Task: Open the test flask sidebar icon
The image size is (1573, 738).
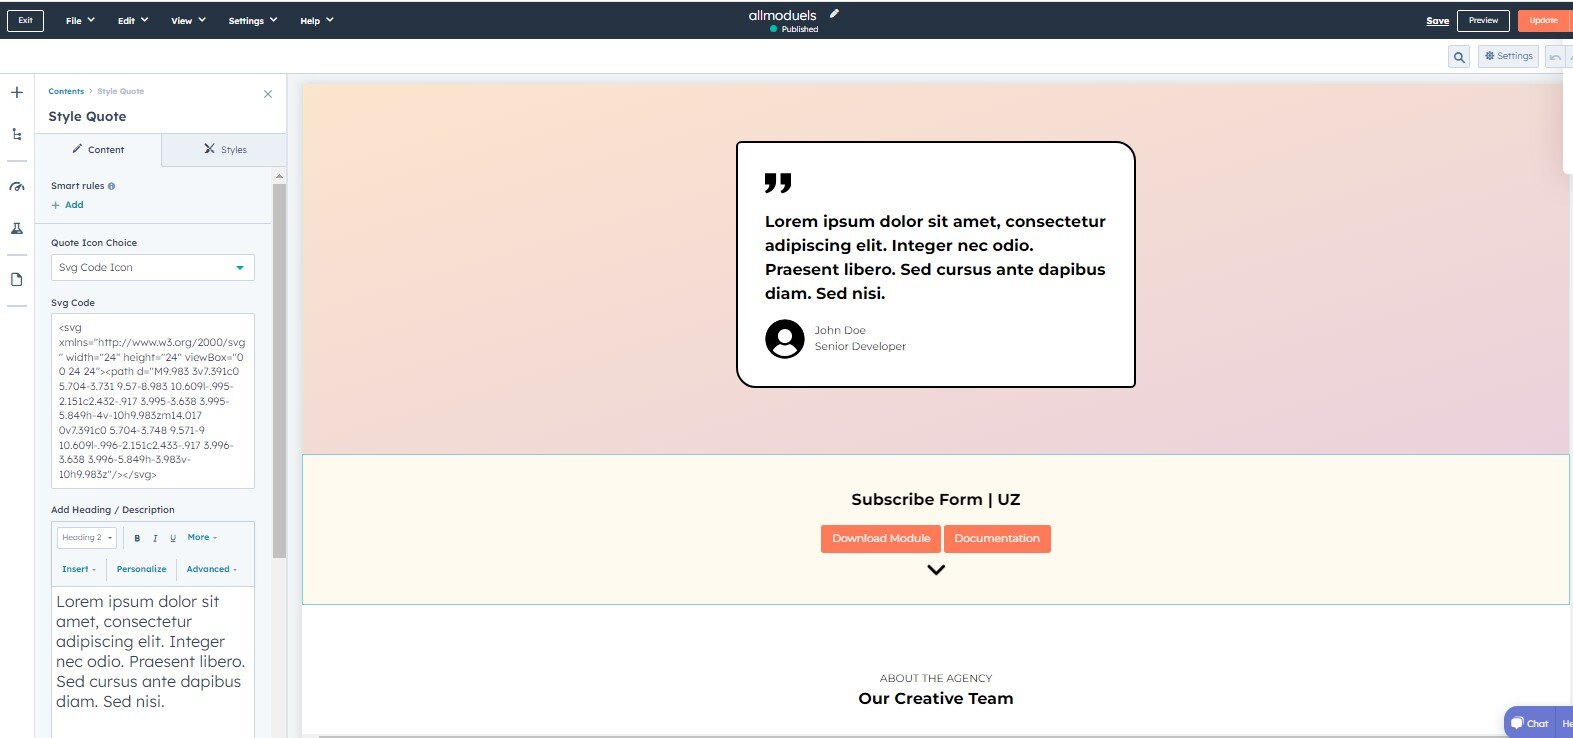Action: point(17,228)
